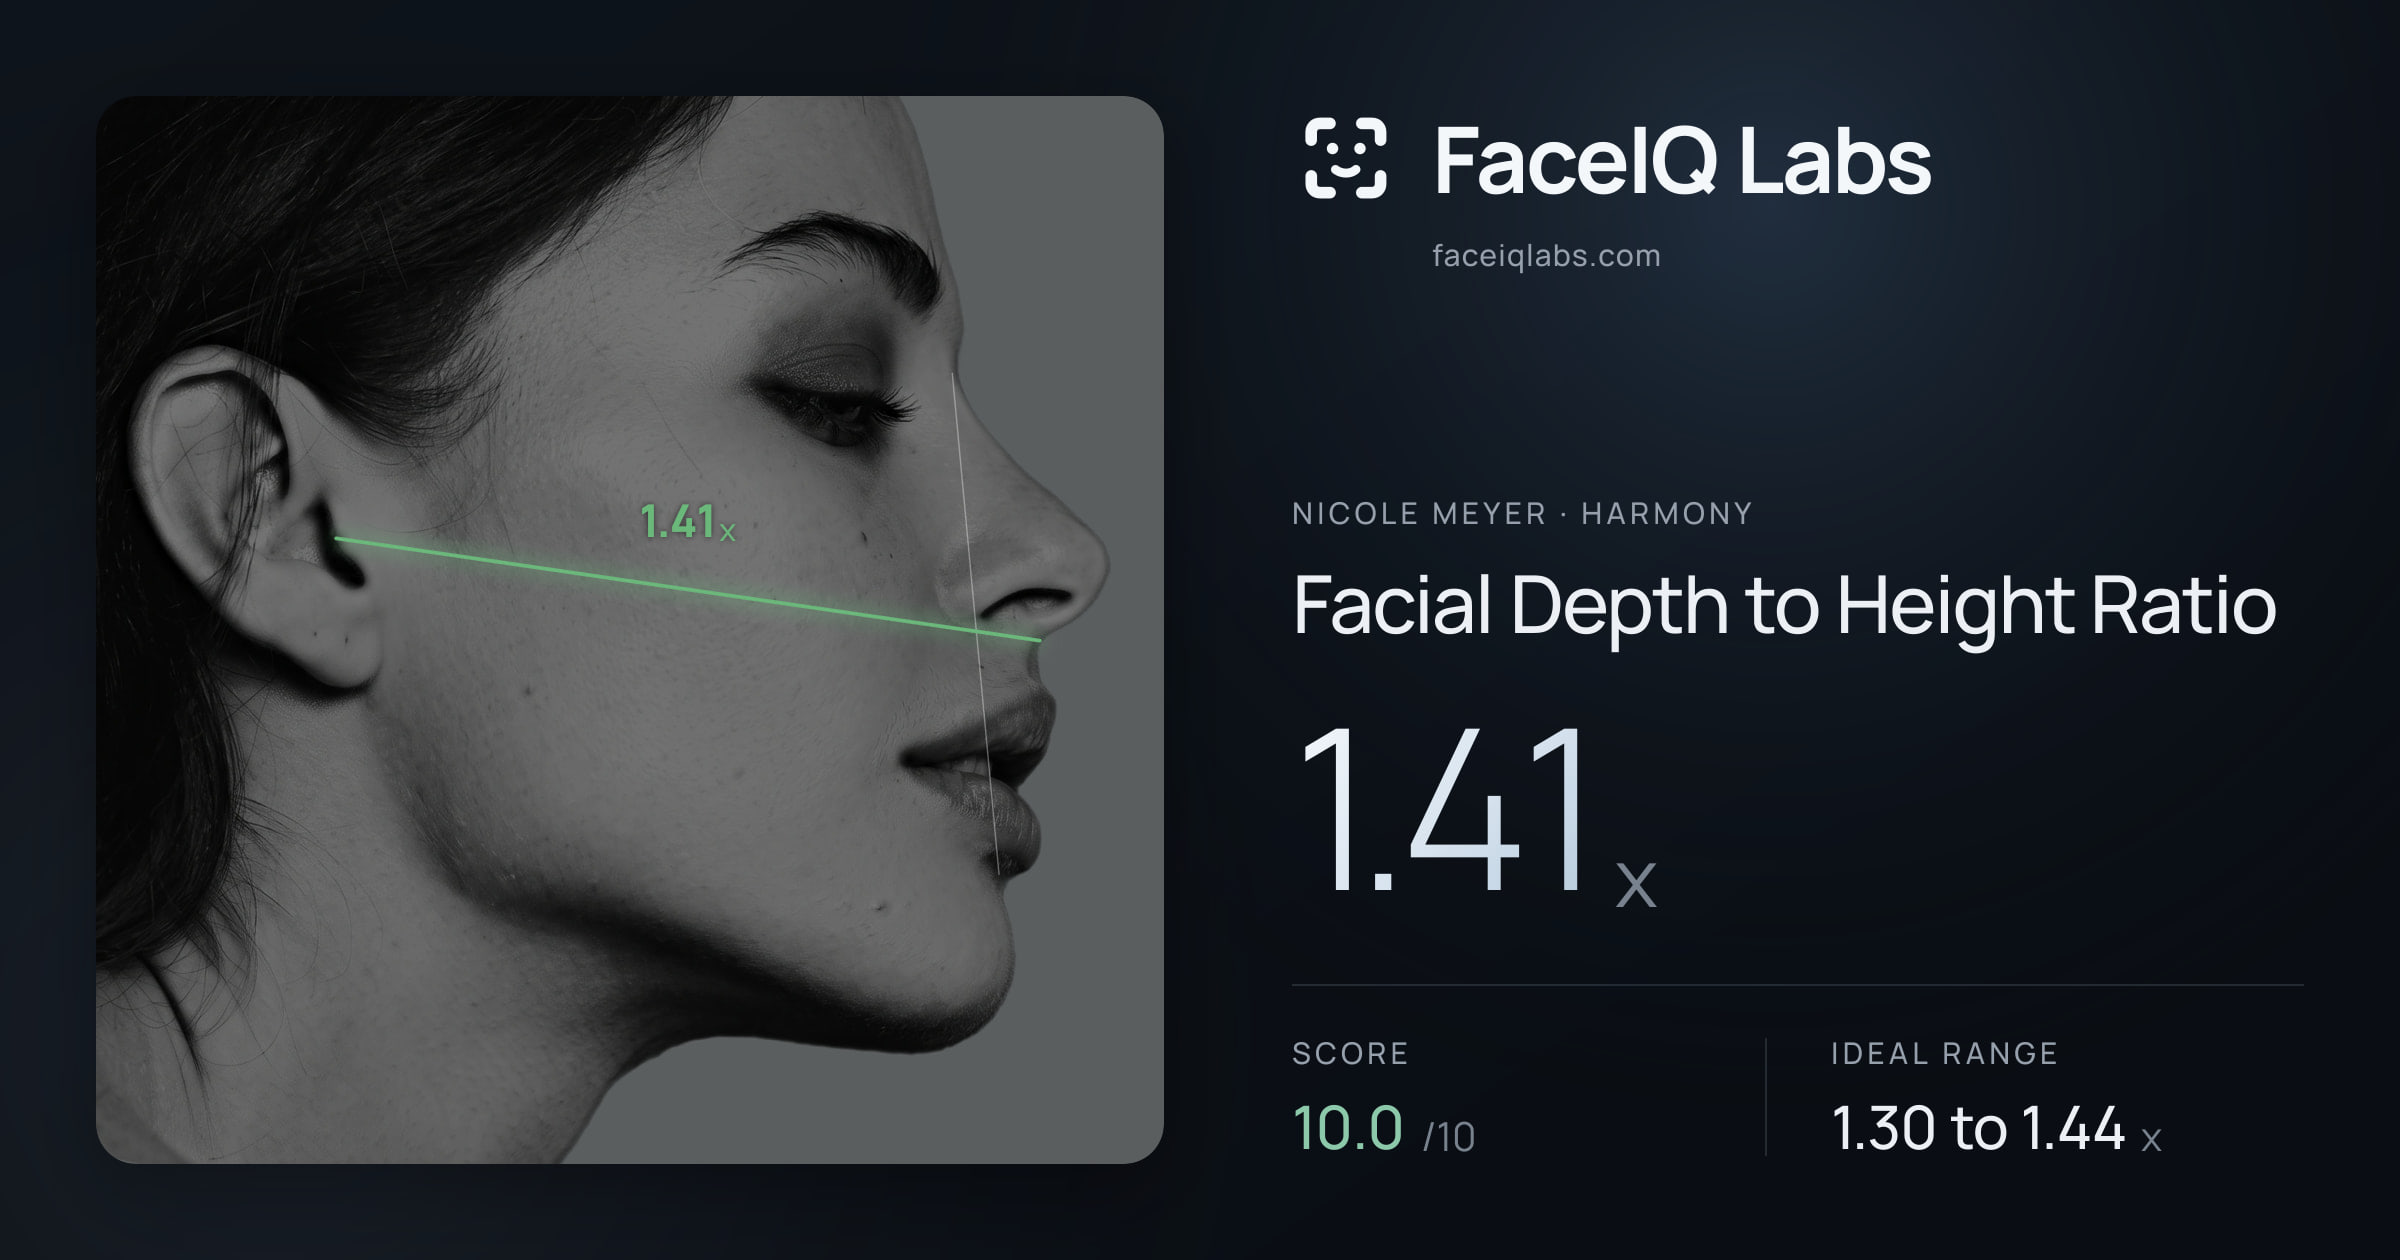Click the SCORE label
The width and height of the screenshot is (2400, 1260).
(1350, 1053)
